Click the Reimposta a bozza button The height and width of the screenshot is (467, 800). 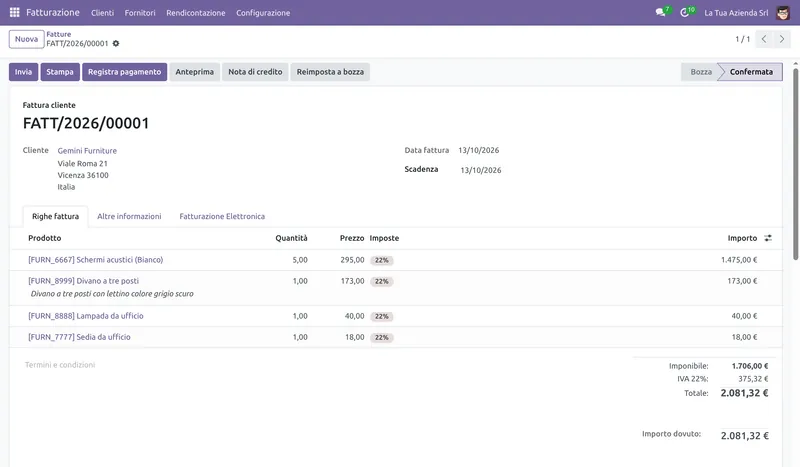click(330, 72)
